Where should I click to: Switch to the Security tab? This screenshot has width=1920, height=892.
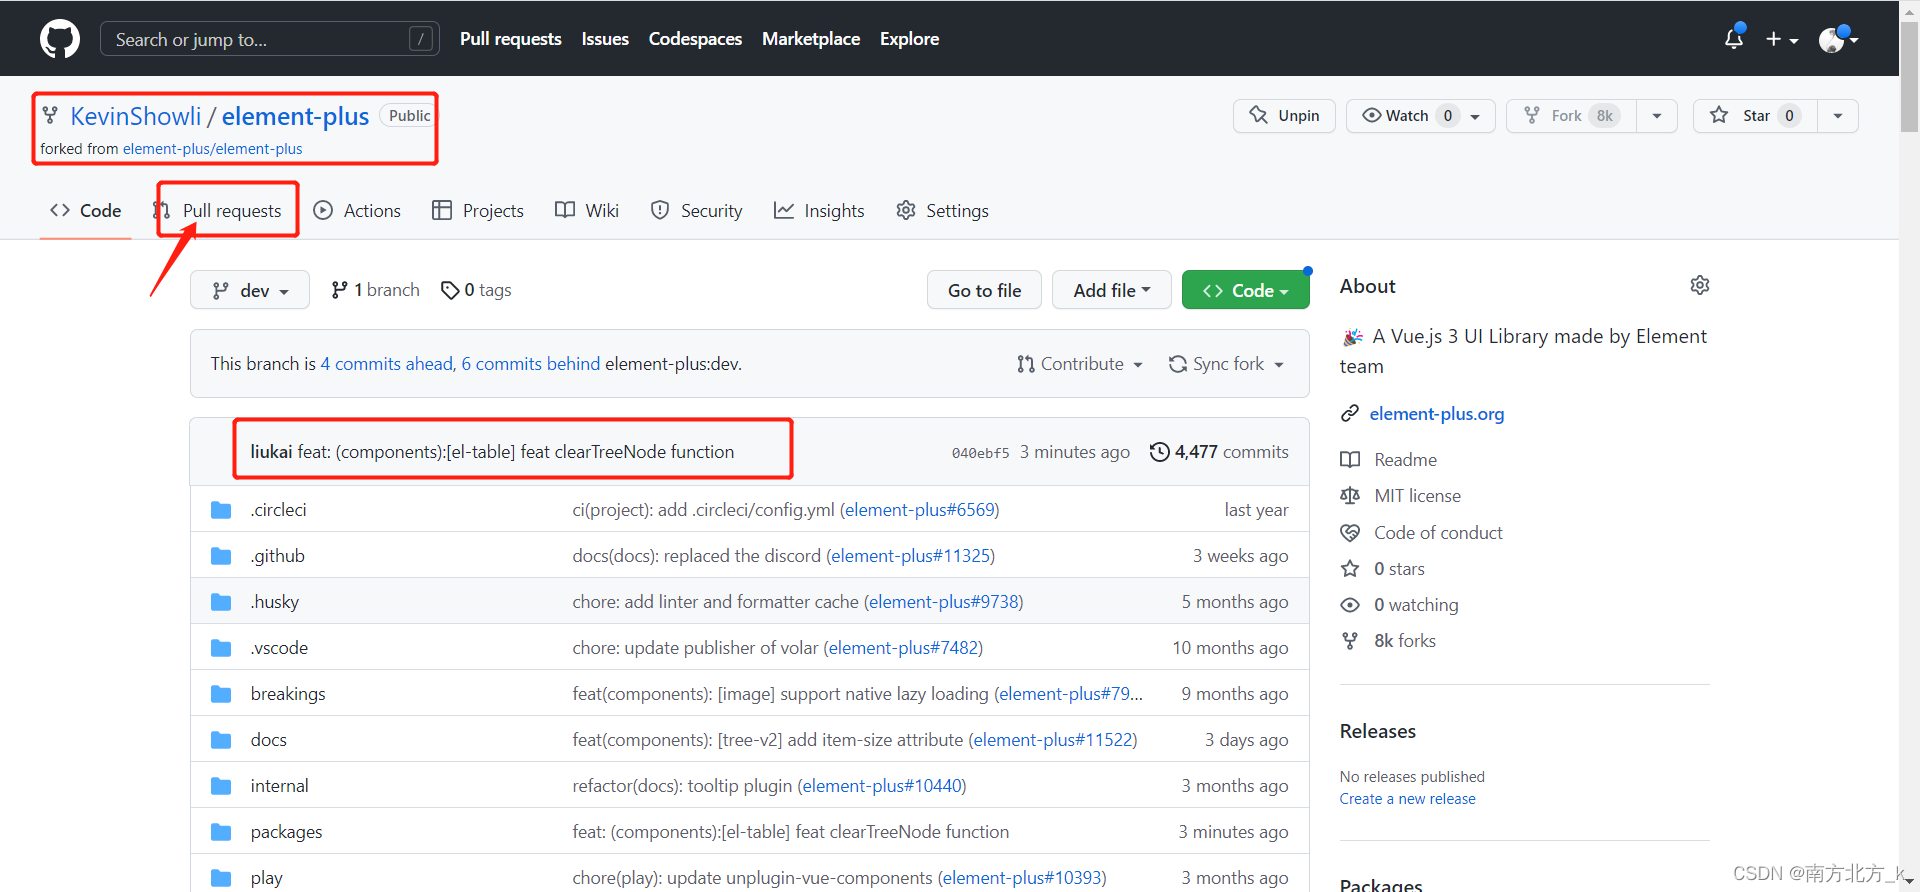click(x=697, y=211)
